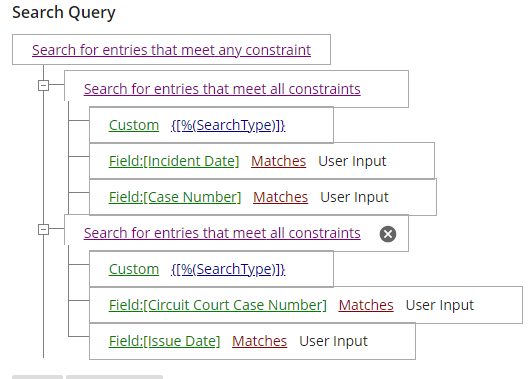Change Matches operator for Case Number
The height and width of the screenshot is (379, 528).
(x=280, y=197)
